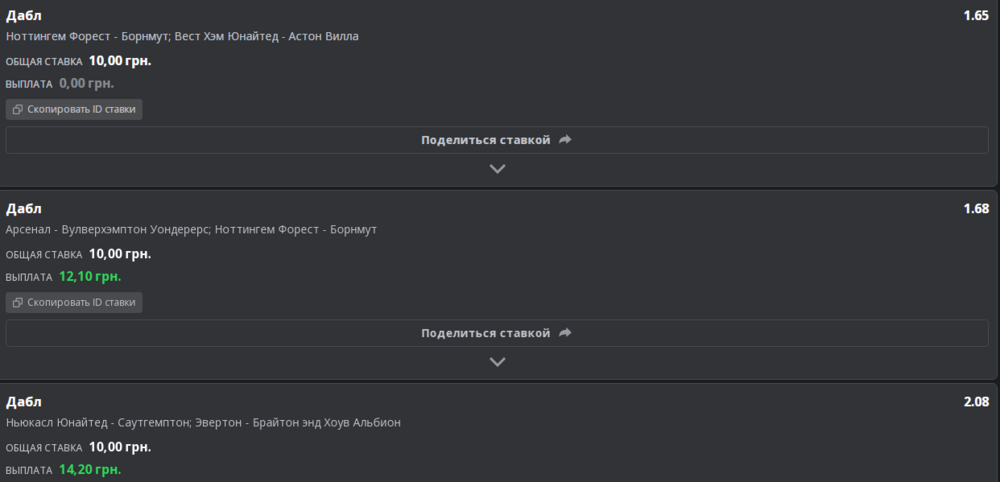Select the second 'Дабл' bet title
The width and height of the screenshot is (1000, 482).
[x=24, y=209]
